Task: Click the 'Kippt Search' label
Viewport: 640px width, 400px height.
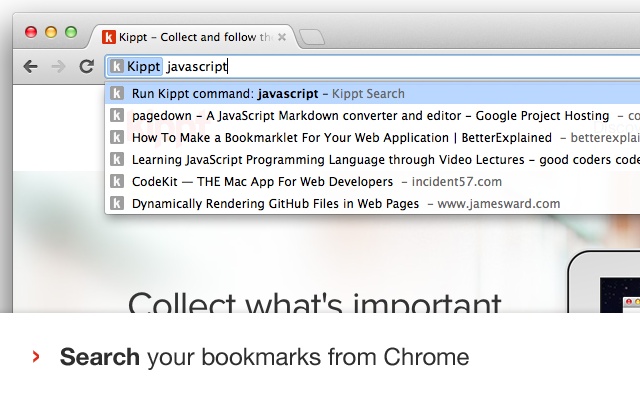Action: [368, 94]
